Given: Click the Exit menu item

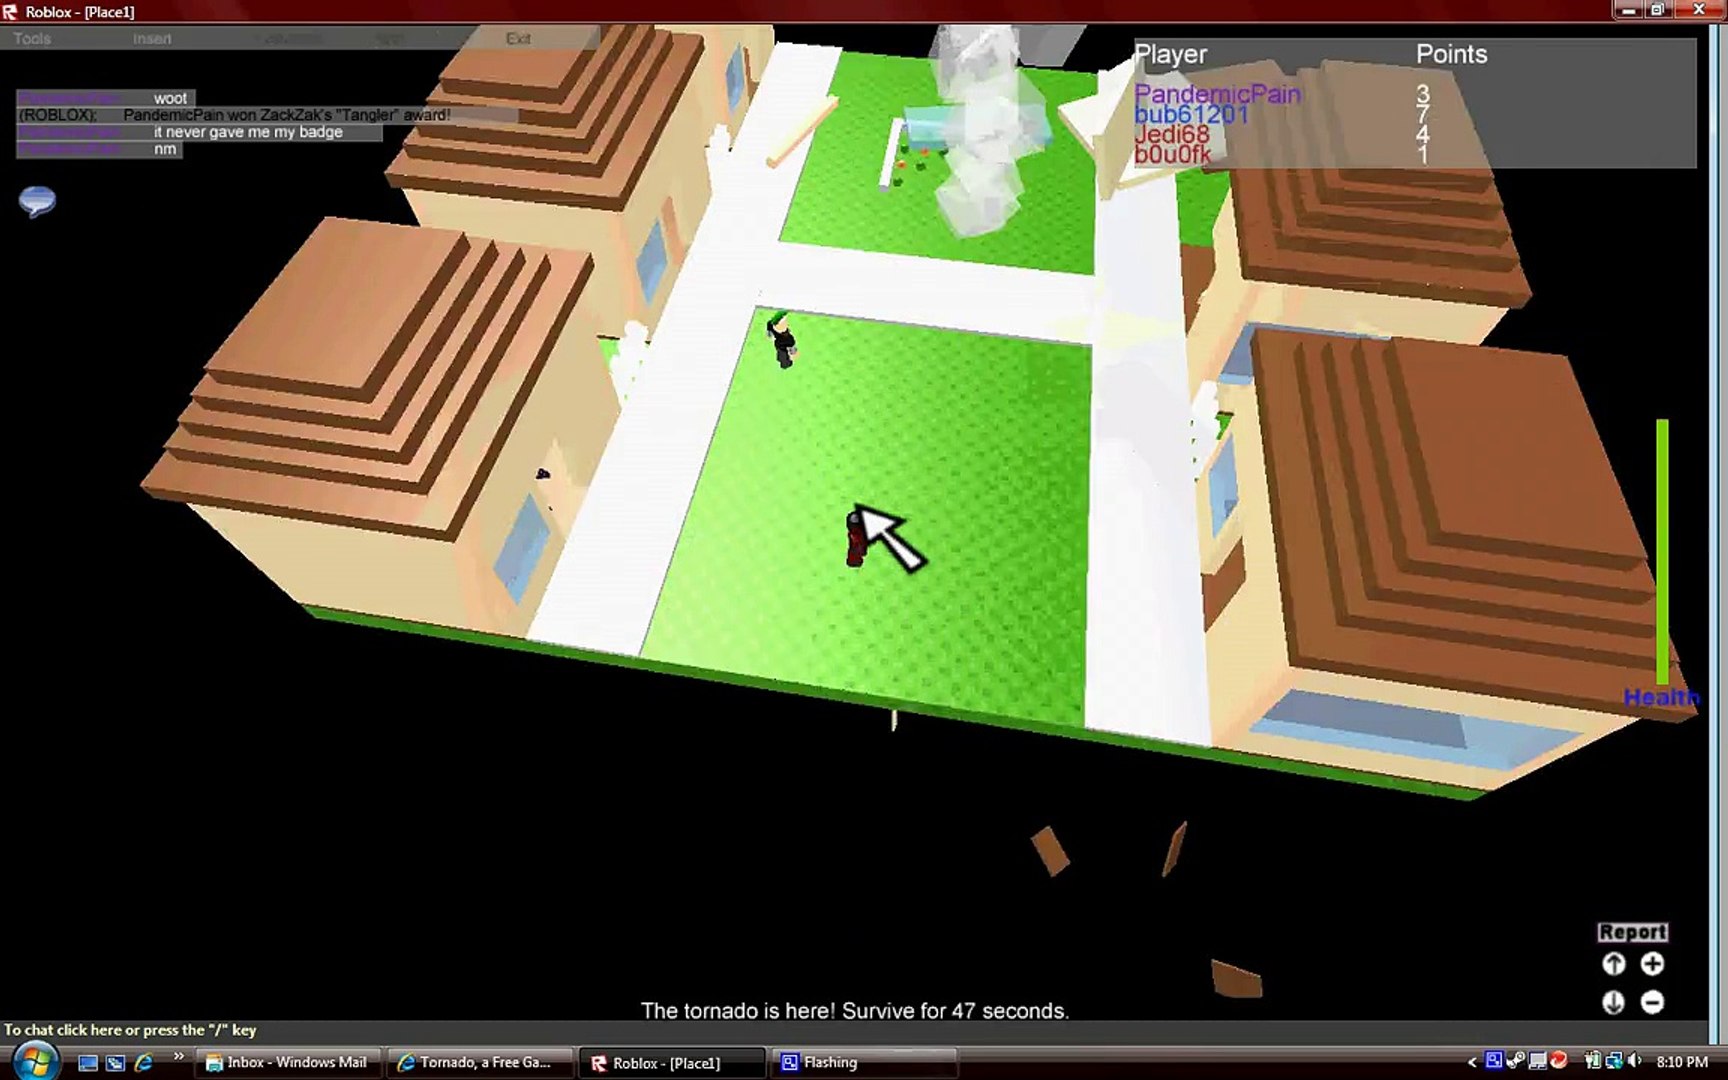Looking at the screenshot, I should click(x=518, y=39).
